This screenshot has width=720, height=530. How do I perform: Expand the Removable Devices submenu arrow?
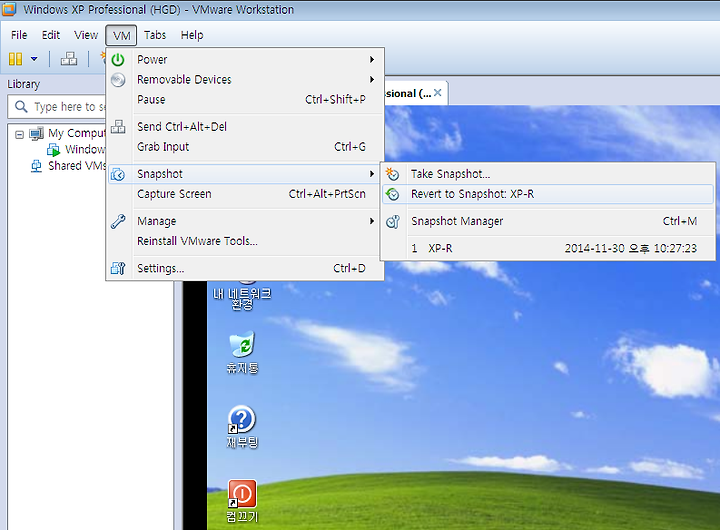pyautogui.click(x=372, y=79)
